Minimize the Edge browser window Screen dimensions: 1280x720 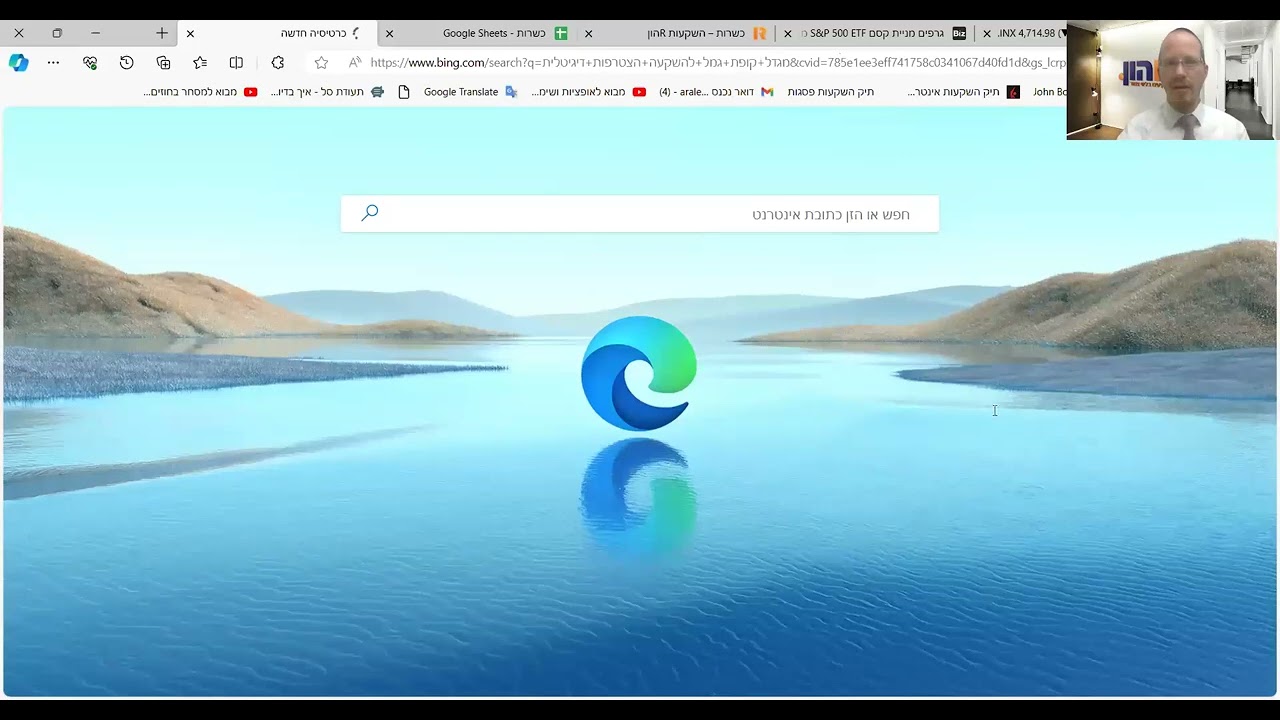pos(95,33)
